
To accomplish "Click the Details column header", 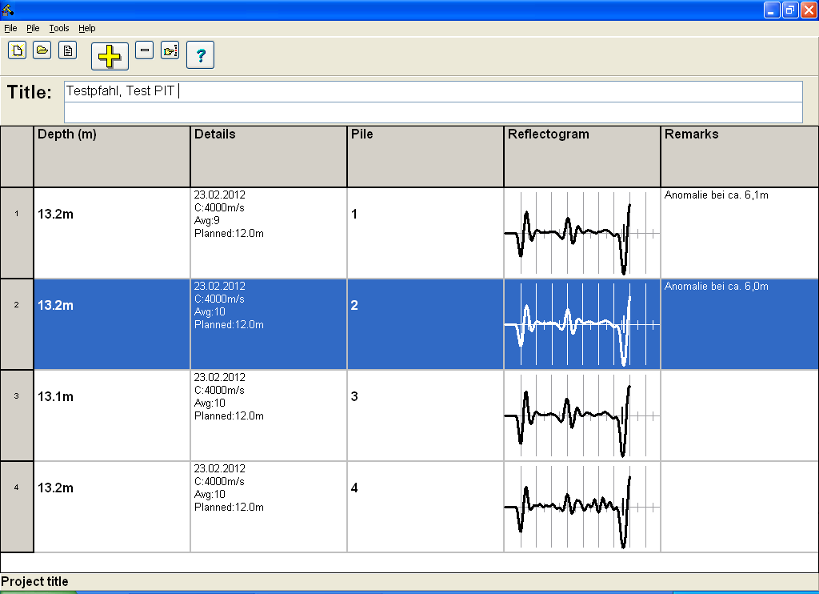I will click(x=268, y=156).
